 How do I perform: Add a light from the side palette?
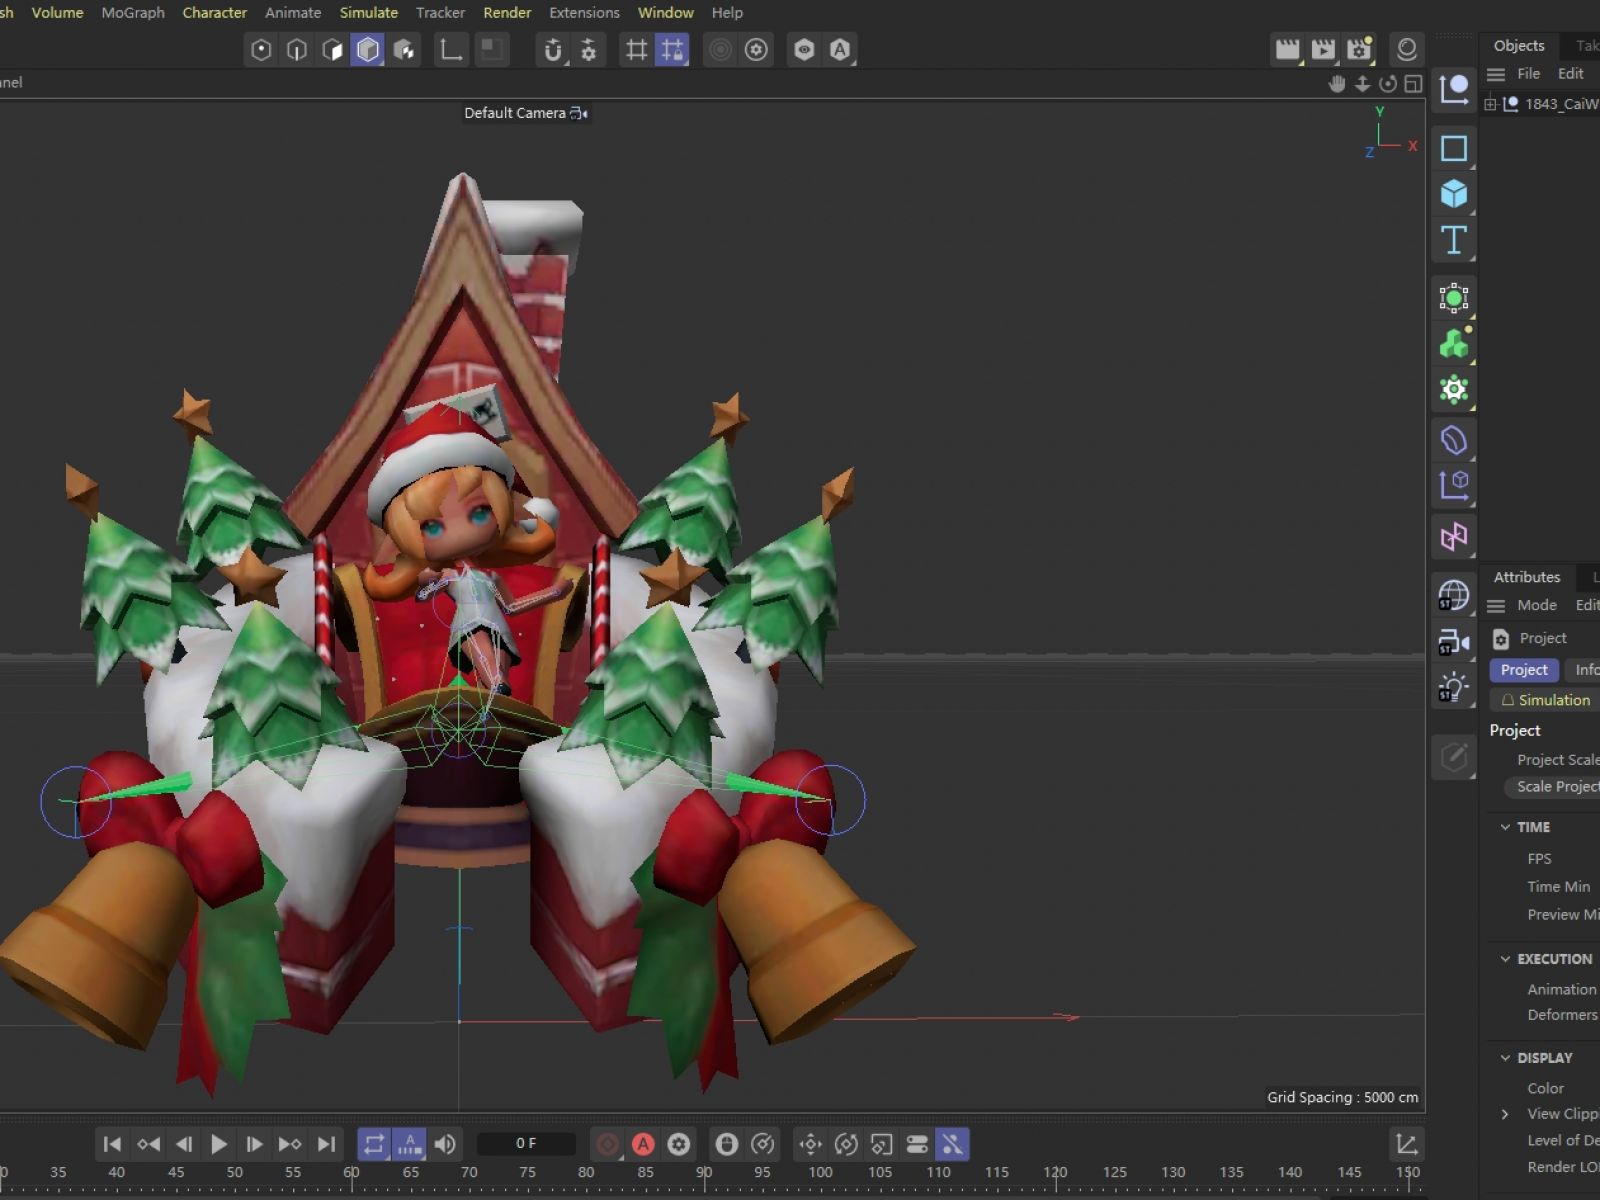tap(1454, 688)
